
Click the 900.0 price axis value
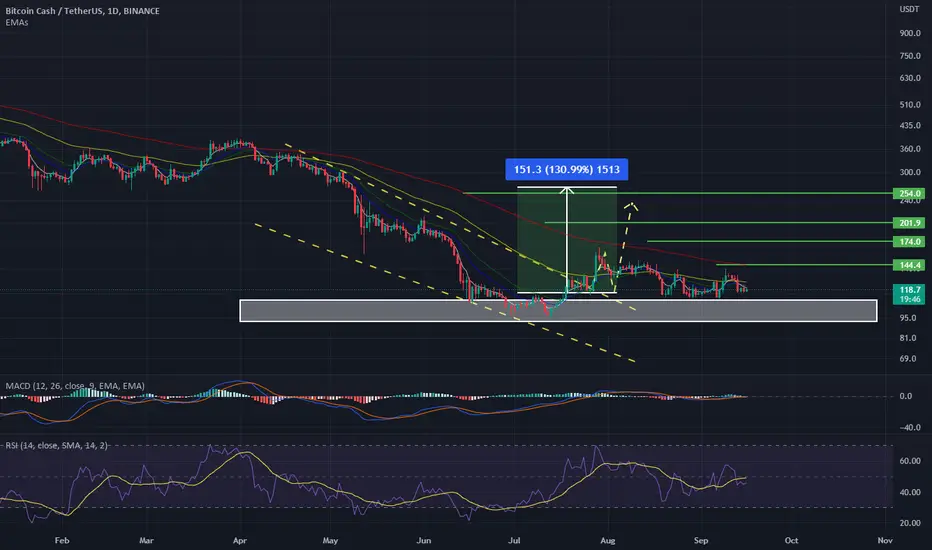(x=910, y=33)
